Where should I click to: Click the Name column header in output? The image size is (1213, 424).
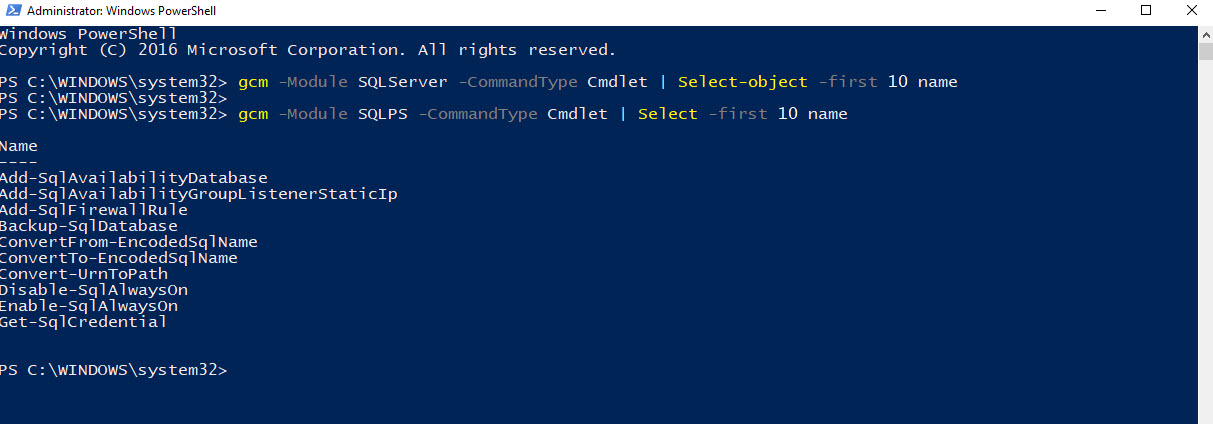point(19,146)
